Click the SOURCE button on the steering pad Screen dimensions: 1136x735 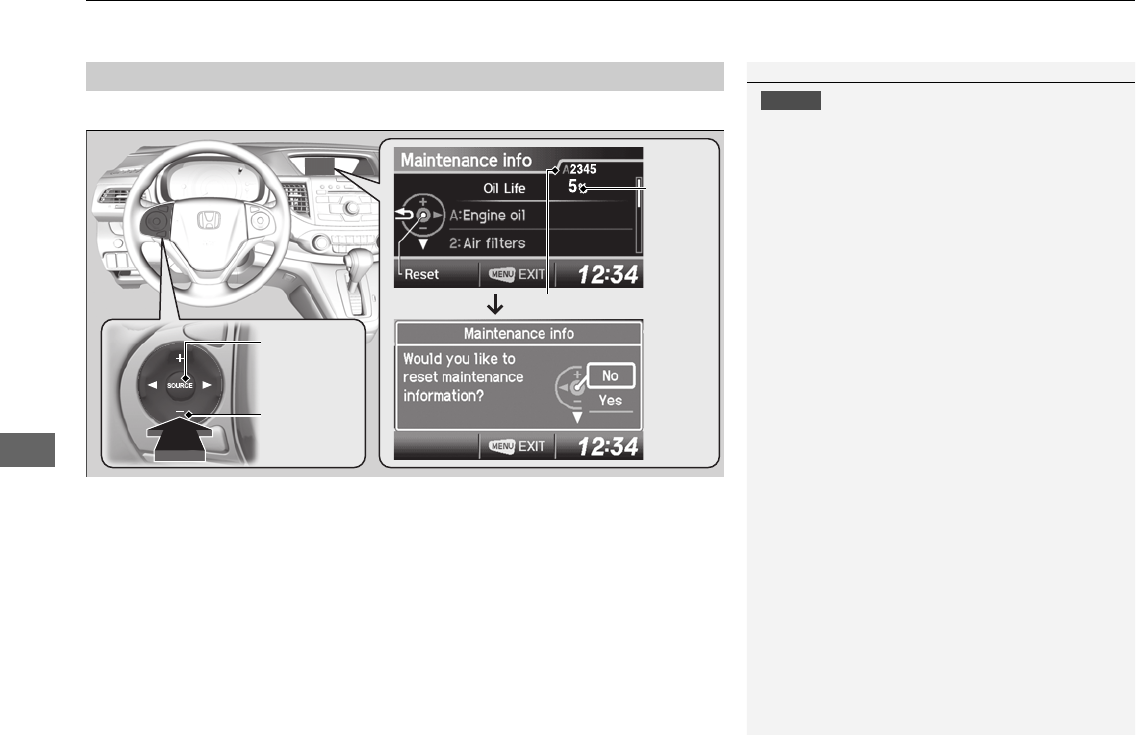(180, 385)
